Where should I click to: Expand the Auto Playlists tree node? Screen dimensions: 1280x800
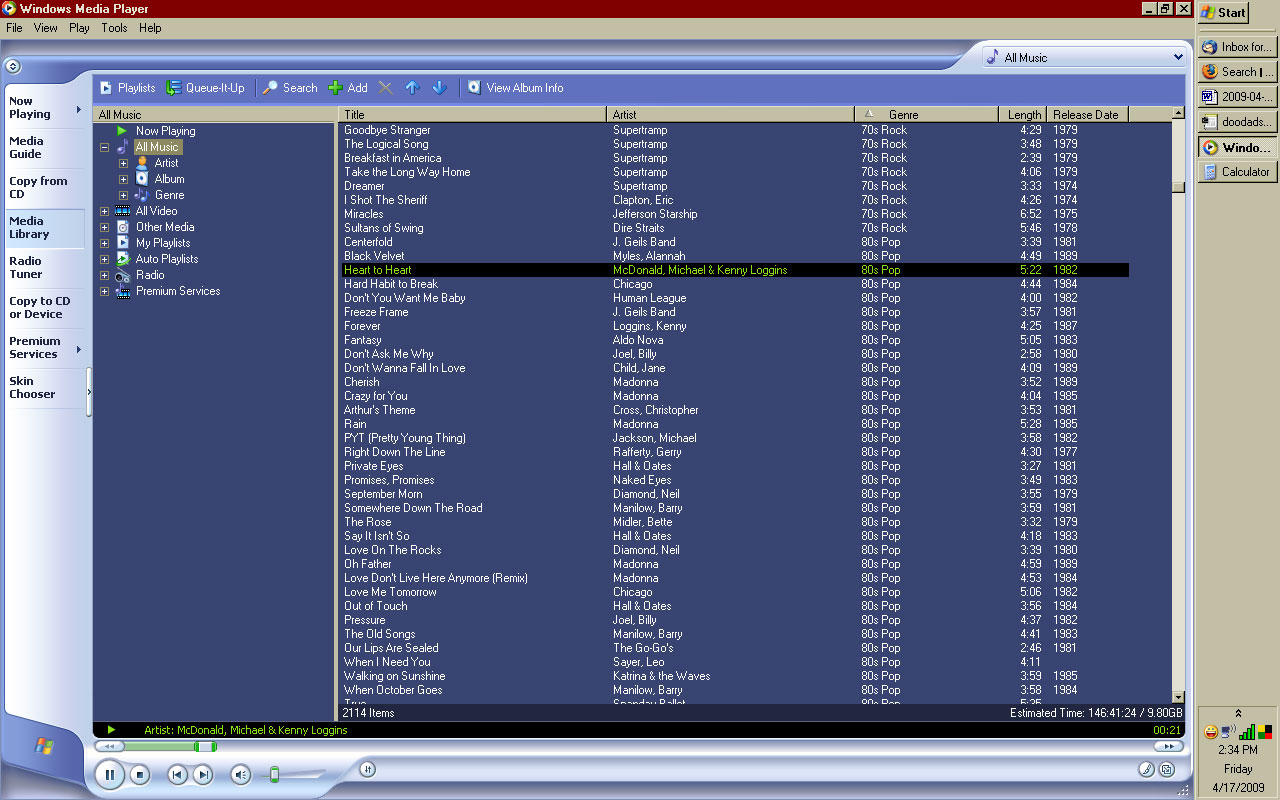click(x=104, y=259)
